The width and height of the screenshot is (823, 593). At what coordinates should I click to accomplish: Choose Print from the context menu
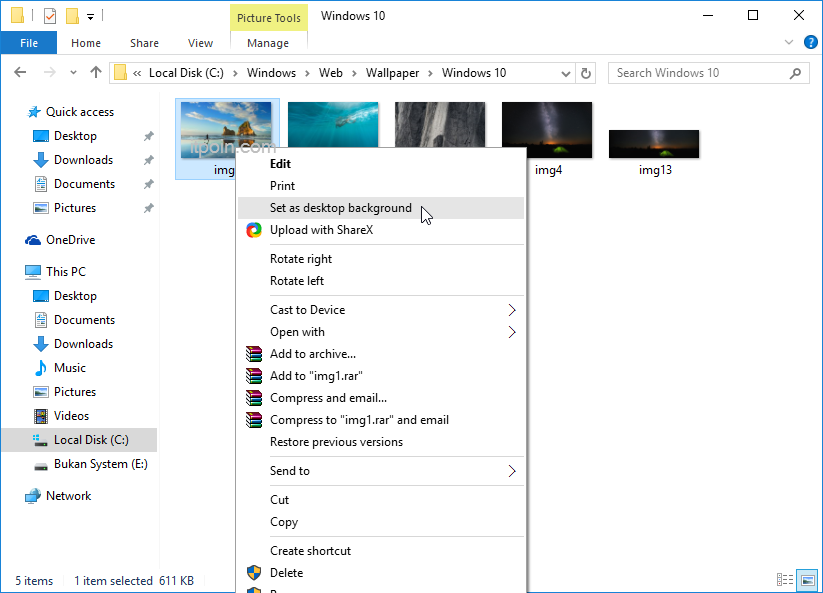click(x=381, y=186)
